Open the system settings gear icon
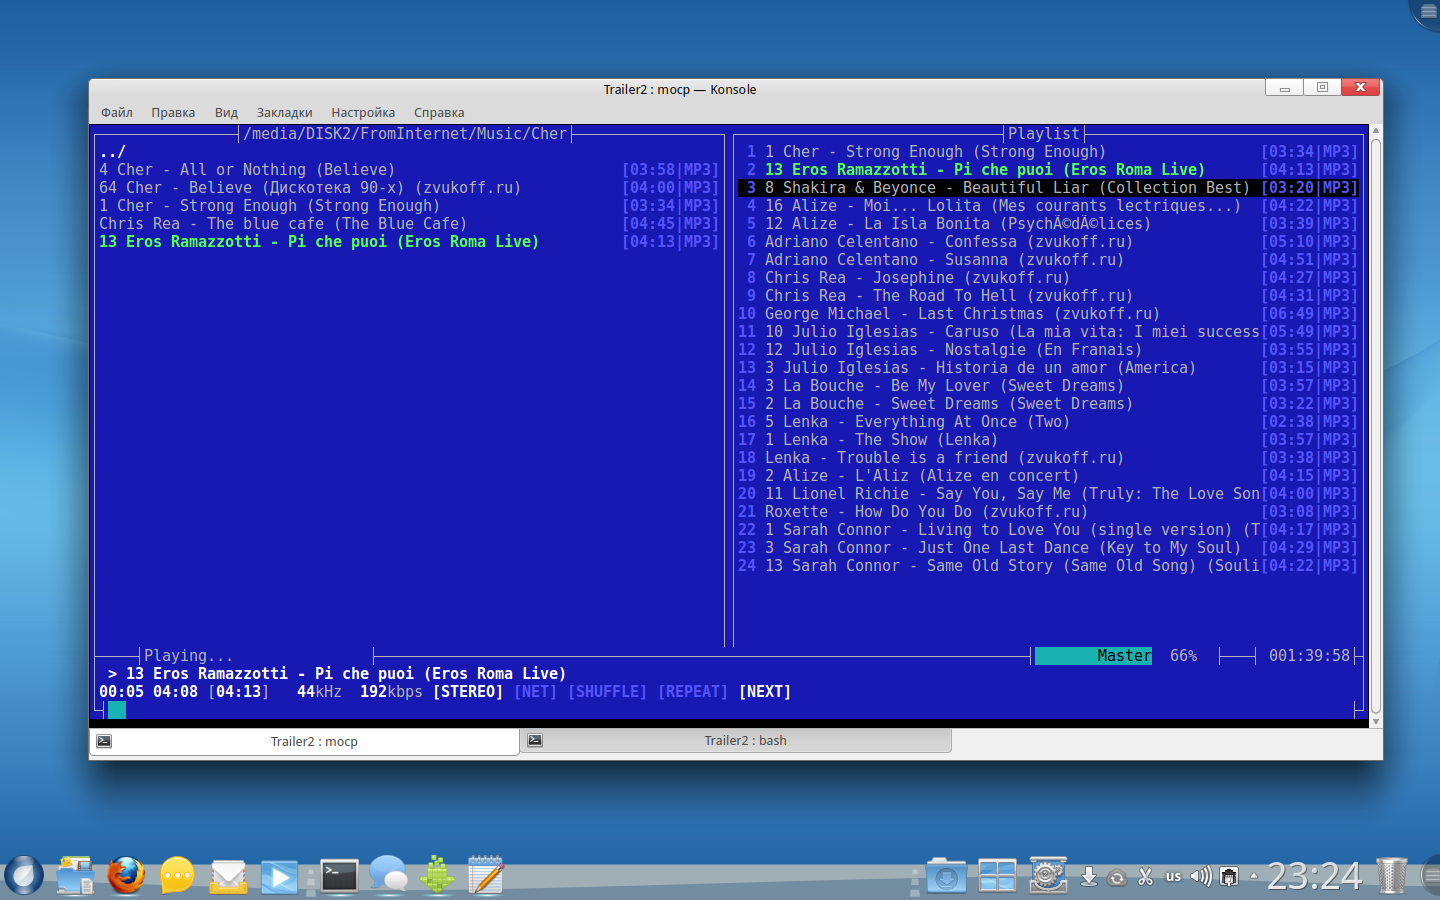This screenshot has width=1440, height=900. [1048, 876]
